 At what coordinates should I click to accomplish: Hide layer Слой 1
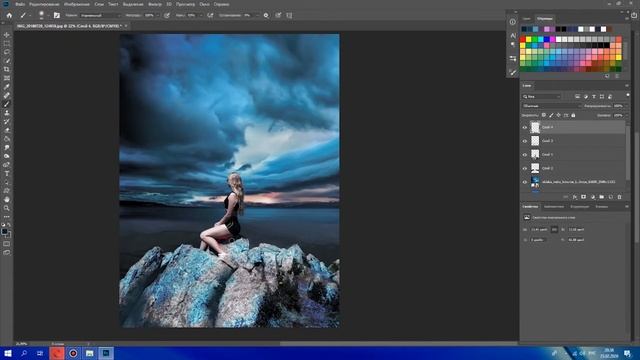525,155
